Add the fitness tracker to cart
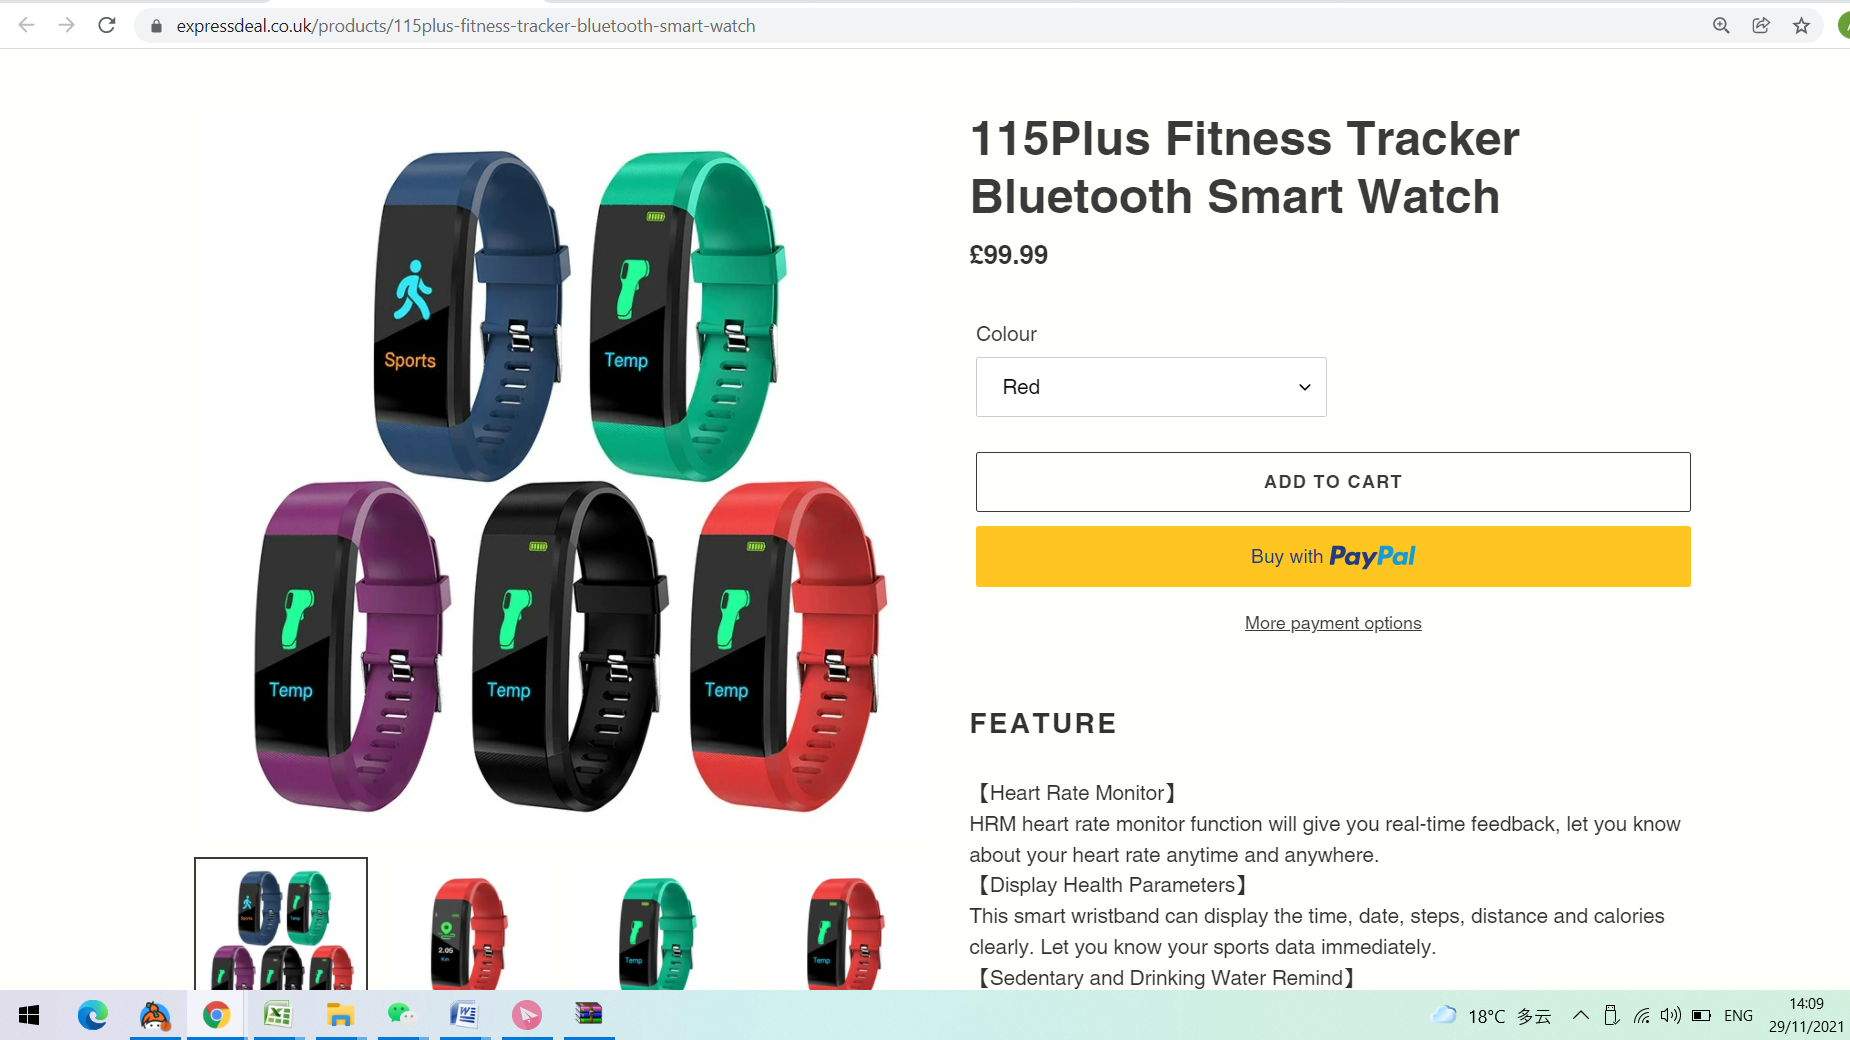 (x=1333, y=482)
